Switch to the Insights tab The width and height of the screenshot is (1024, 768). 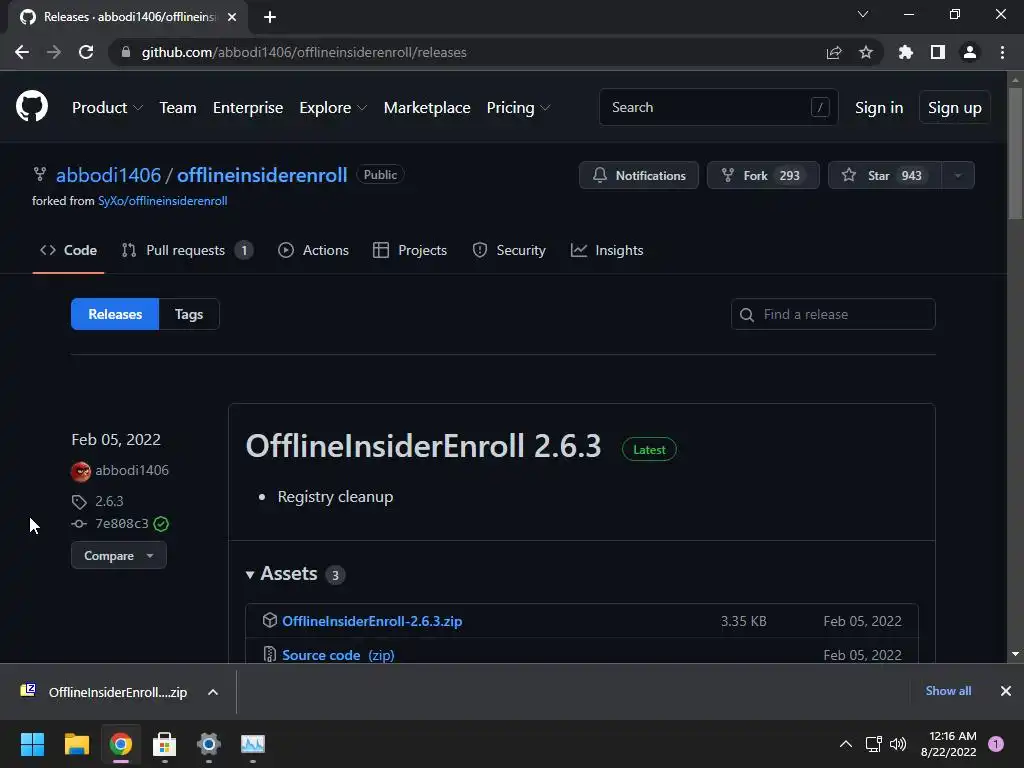pyautogui.click(x=607, y=250)
